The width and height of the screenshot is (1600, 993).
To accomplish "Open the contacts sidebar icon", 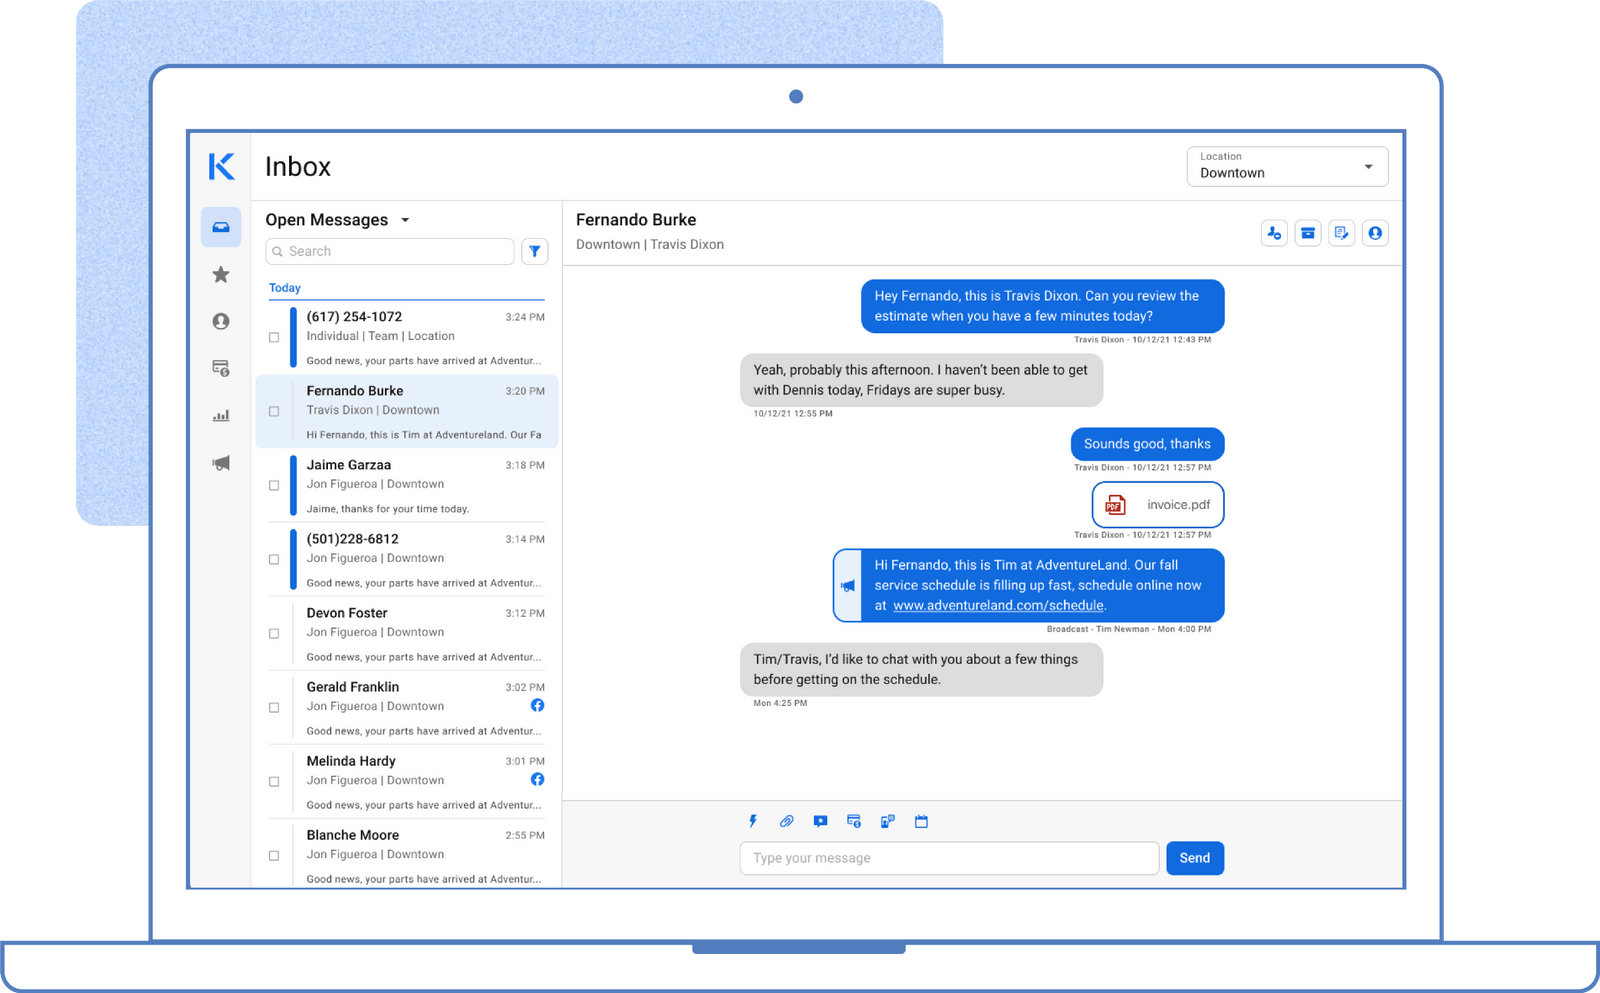I will pyautogui.click(x=221, y=321).
